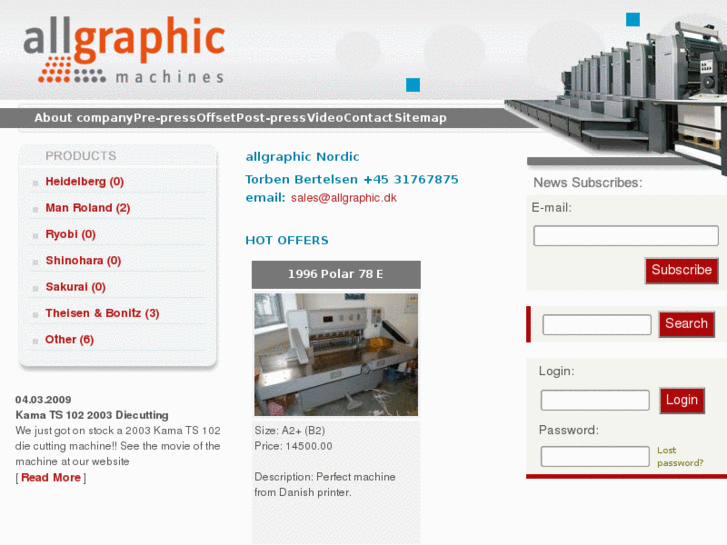Click the News Subscribes: label
Screen dimensions: 727x545
(x=587, y=183)
